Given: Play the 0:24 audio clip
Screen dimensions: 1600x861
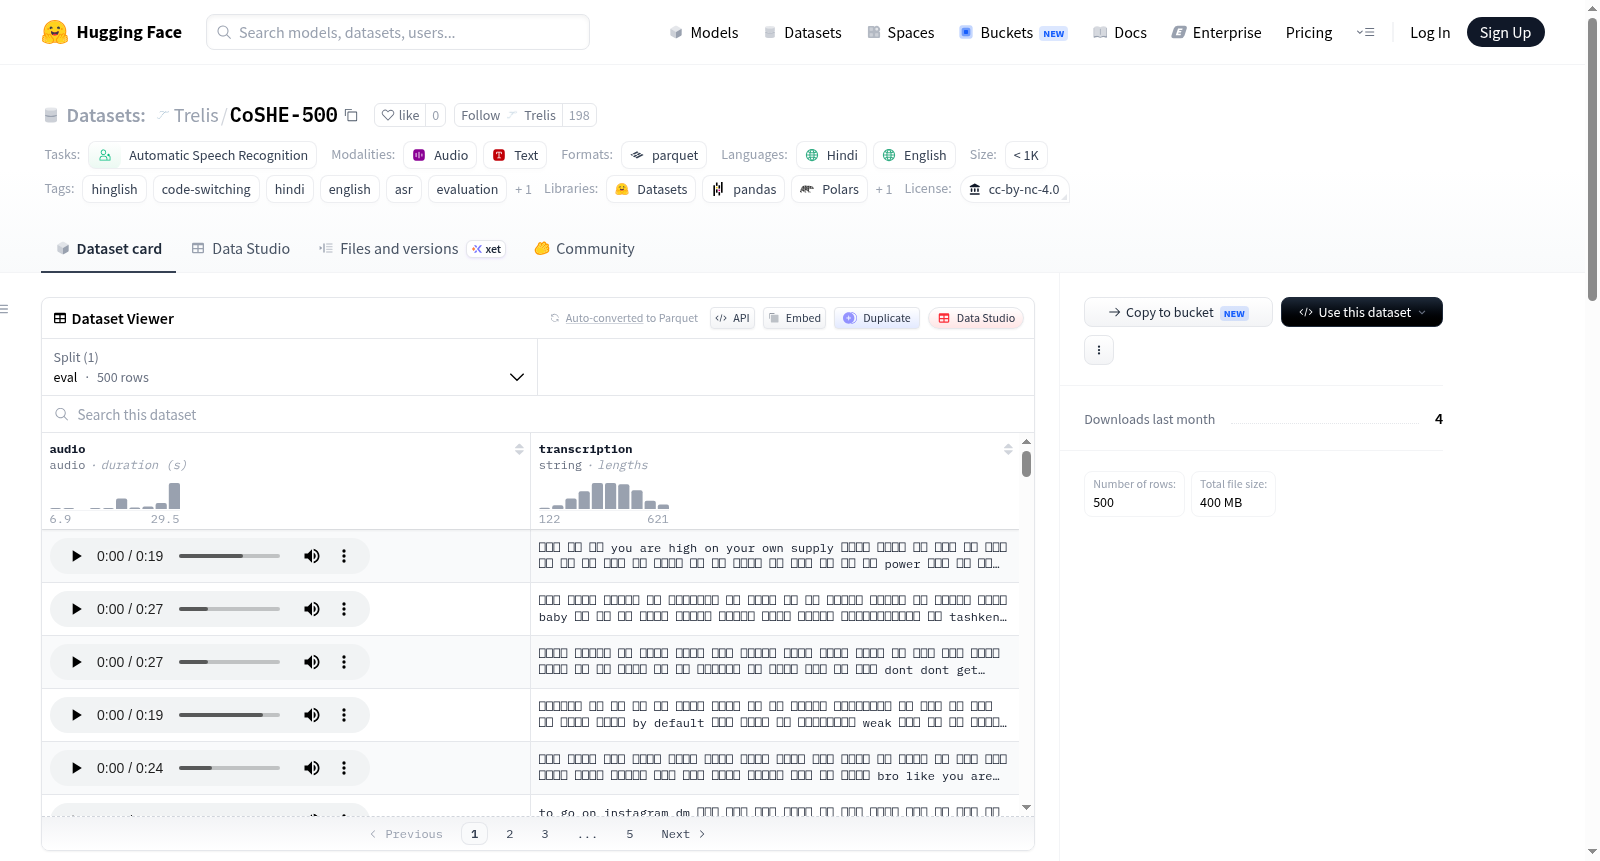Looking at the screenshot, I should (x=76, y=768).
